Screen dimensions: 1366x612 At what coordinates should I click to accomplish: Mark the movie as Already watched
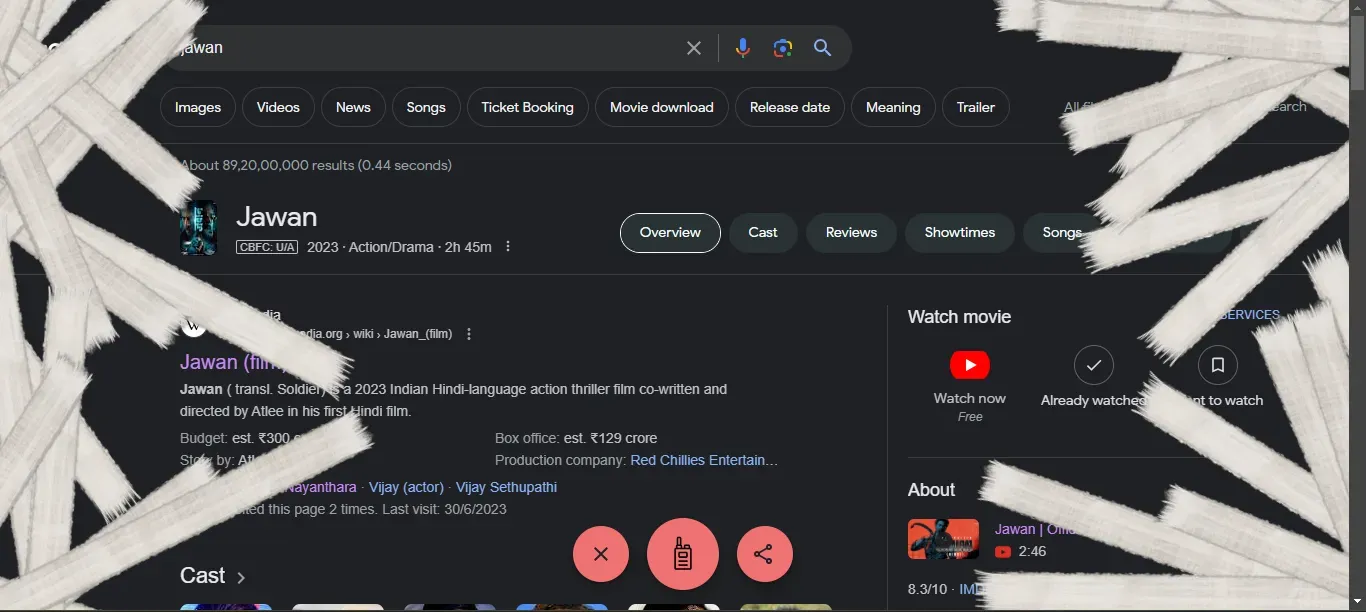tap(1094, 365)
